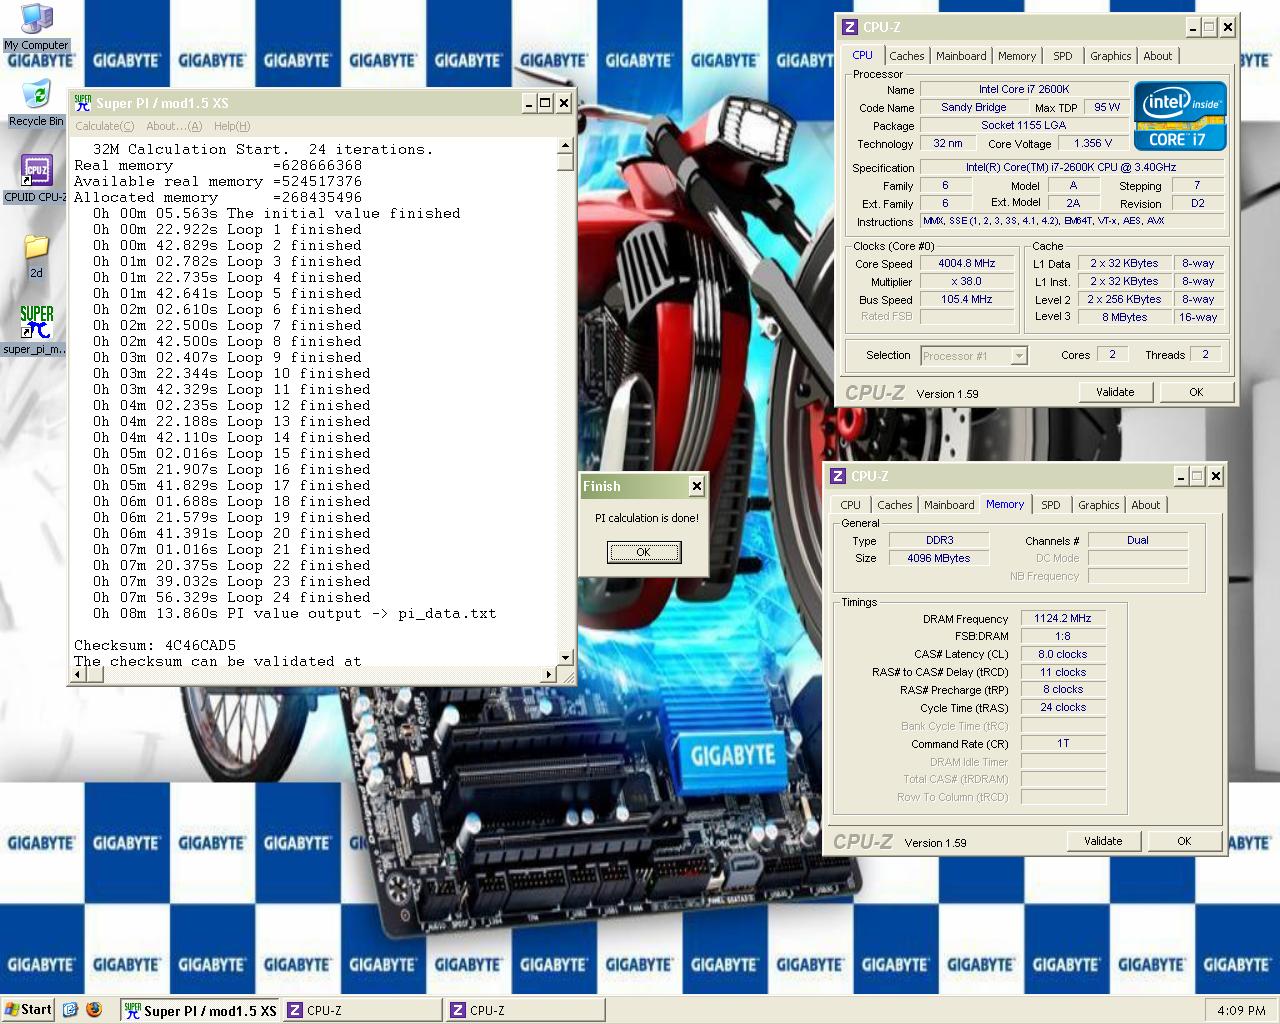This screenshot has height=1024, width=1280.
Task: Close the Finish dialog
Action: point(697,486)
